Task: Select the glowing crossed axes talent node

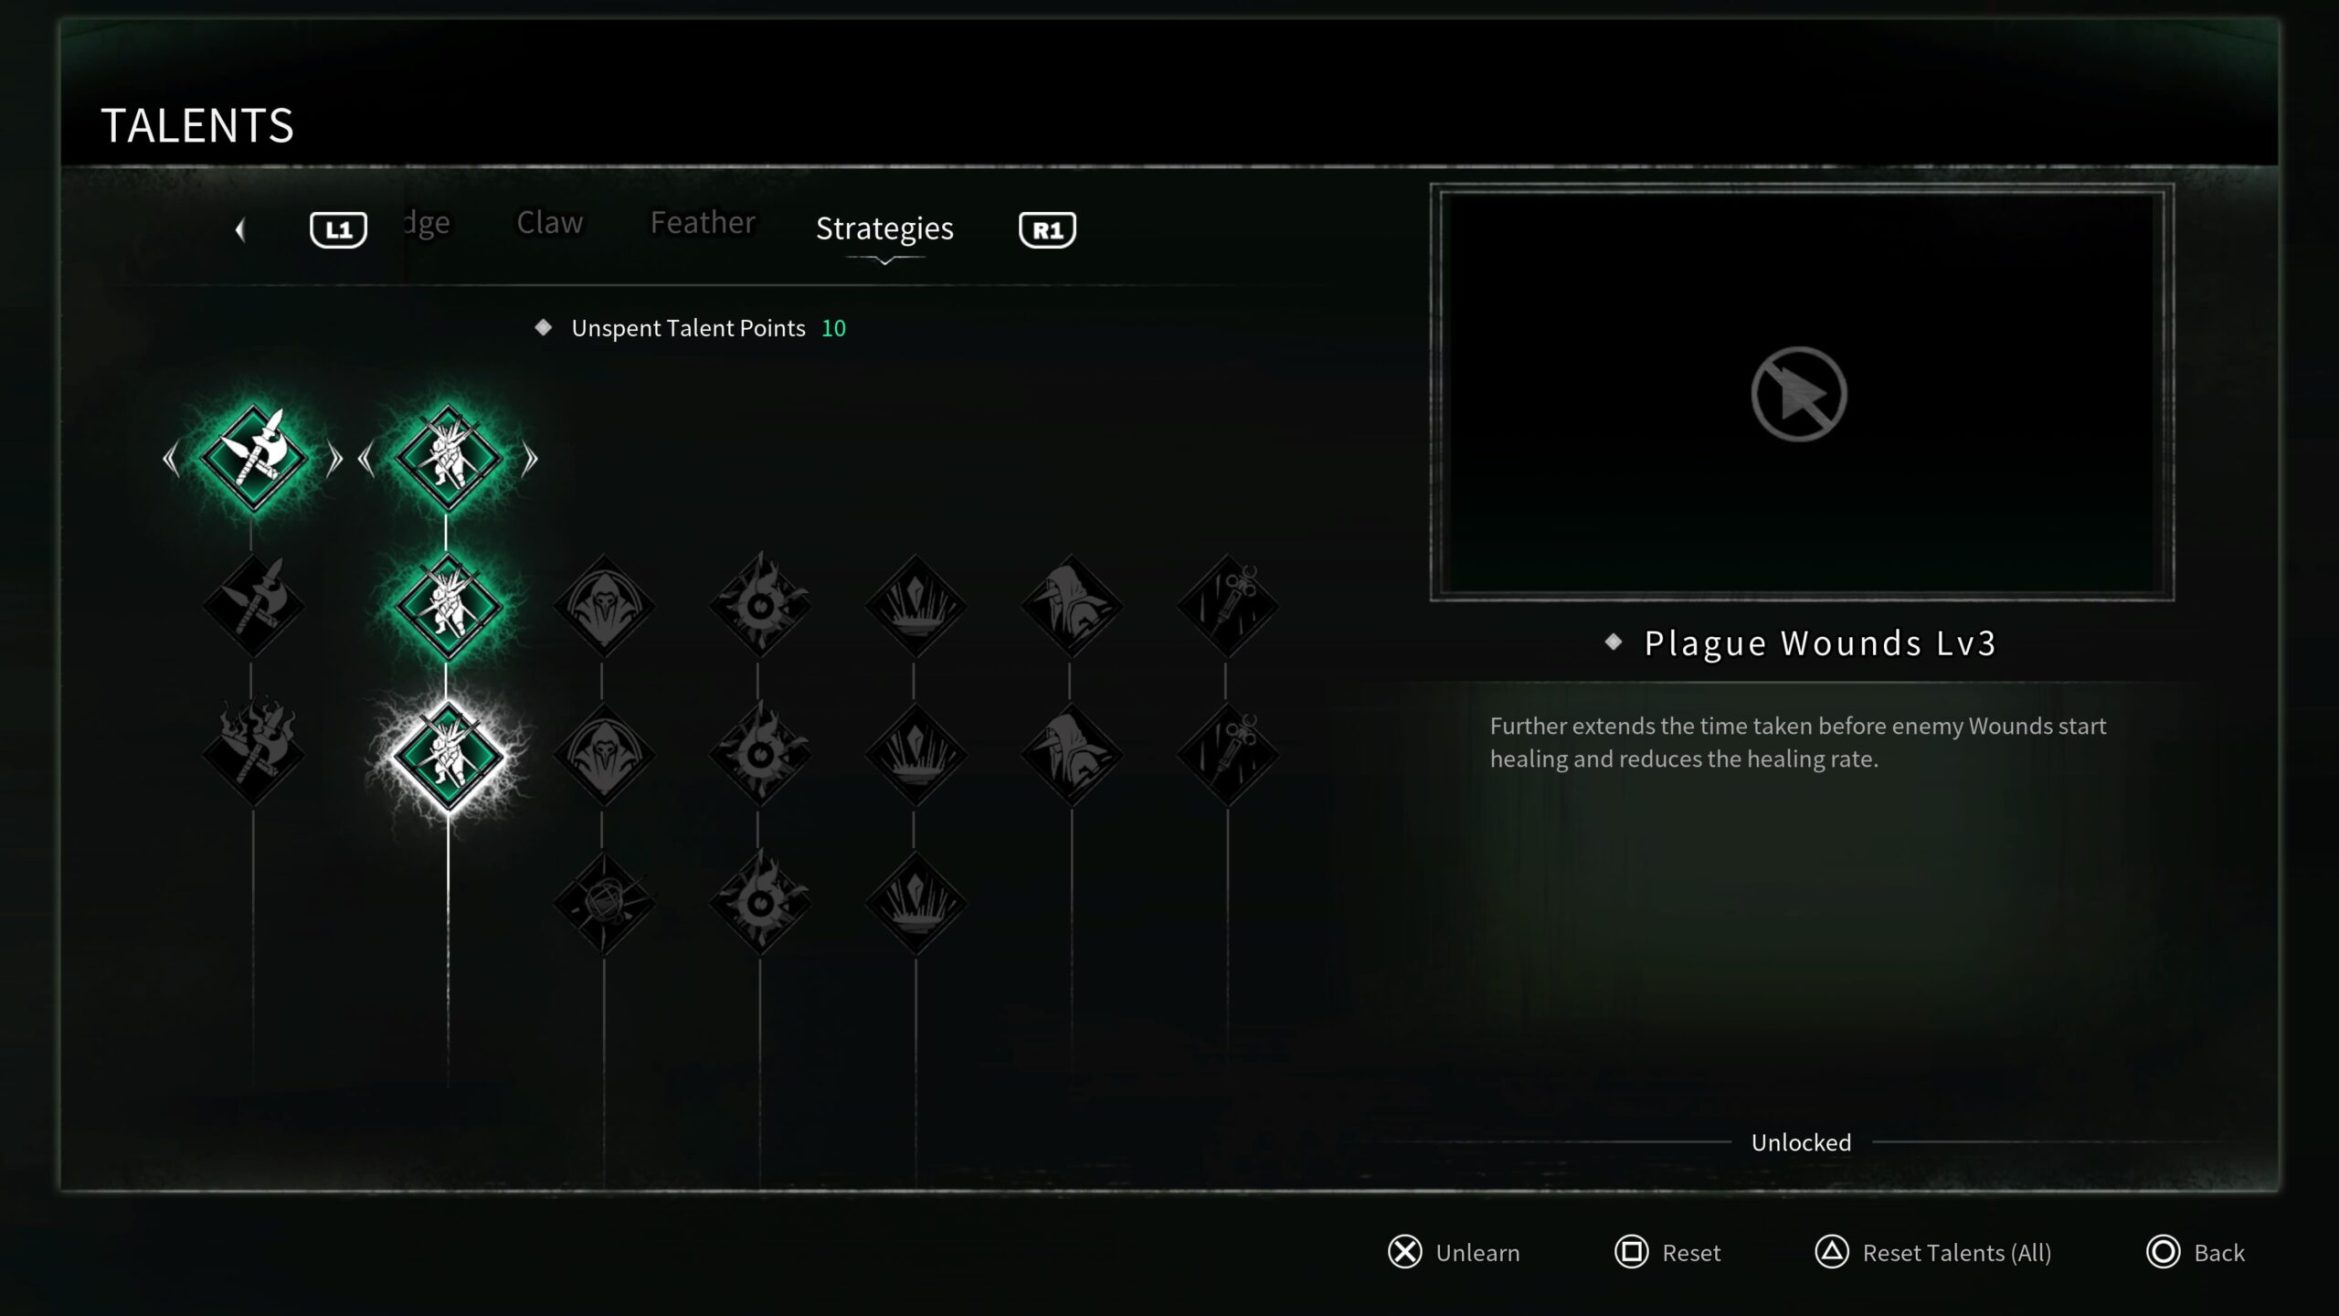Action: [253, 458]
